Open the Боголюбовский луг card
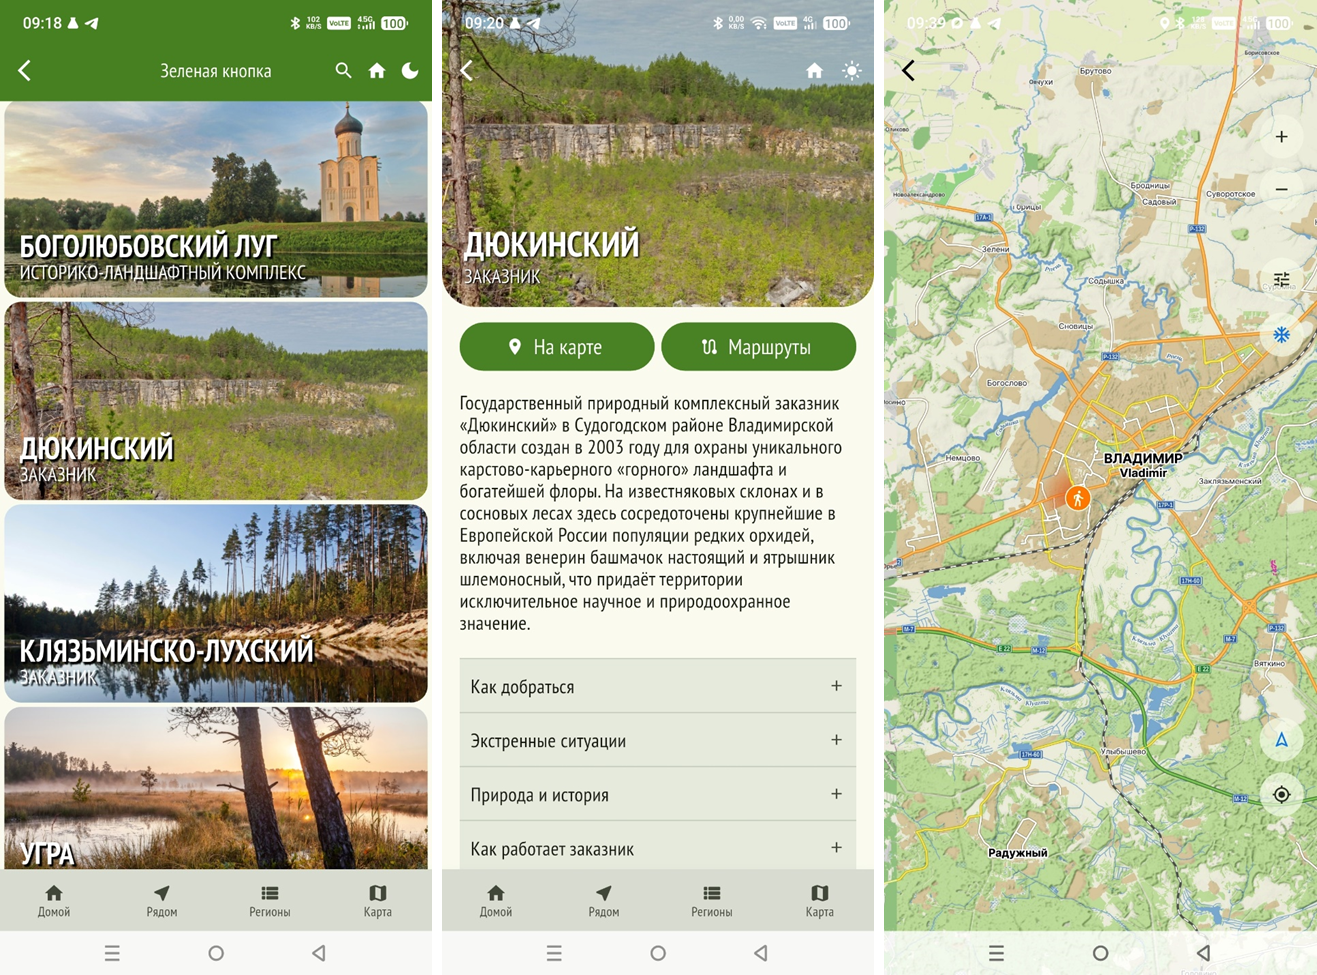Screen dimensions: 1317x975 [x=216, y=199]
